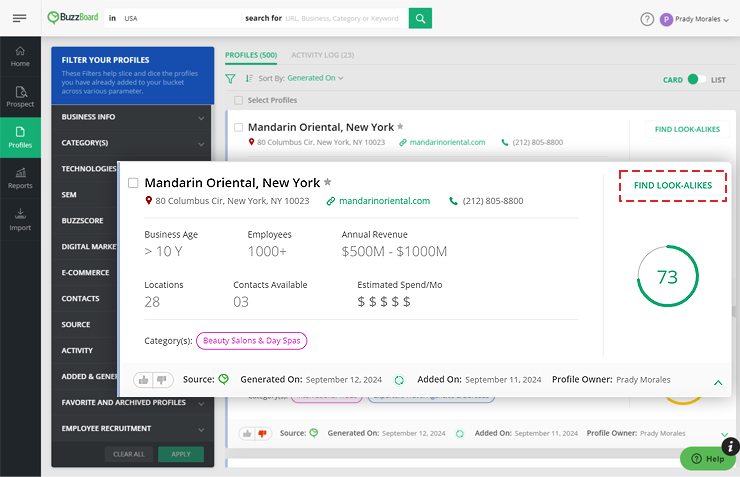Click thumbs up on lower background card
This screenshot has height=477, width=740.
[x=247, y=433]
